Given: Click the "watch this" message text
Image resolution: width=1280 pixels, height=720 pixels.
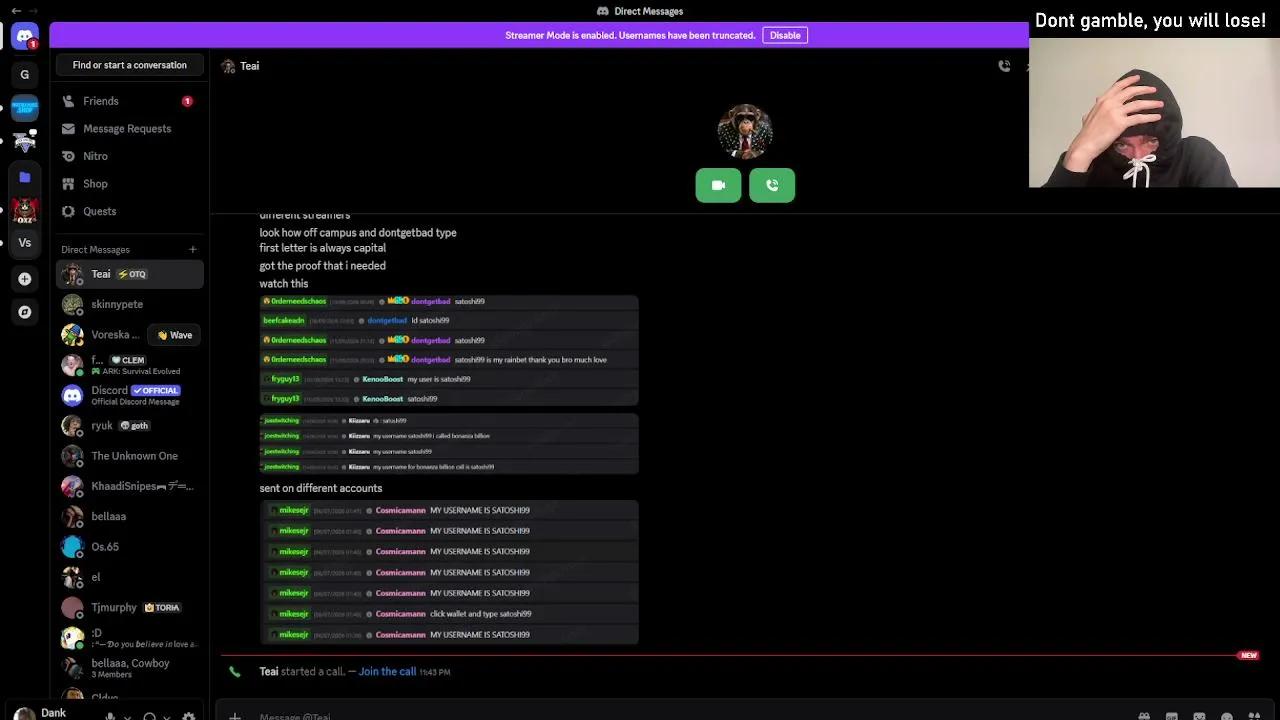Looking at the screenshot, I should coord(284,284).
